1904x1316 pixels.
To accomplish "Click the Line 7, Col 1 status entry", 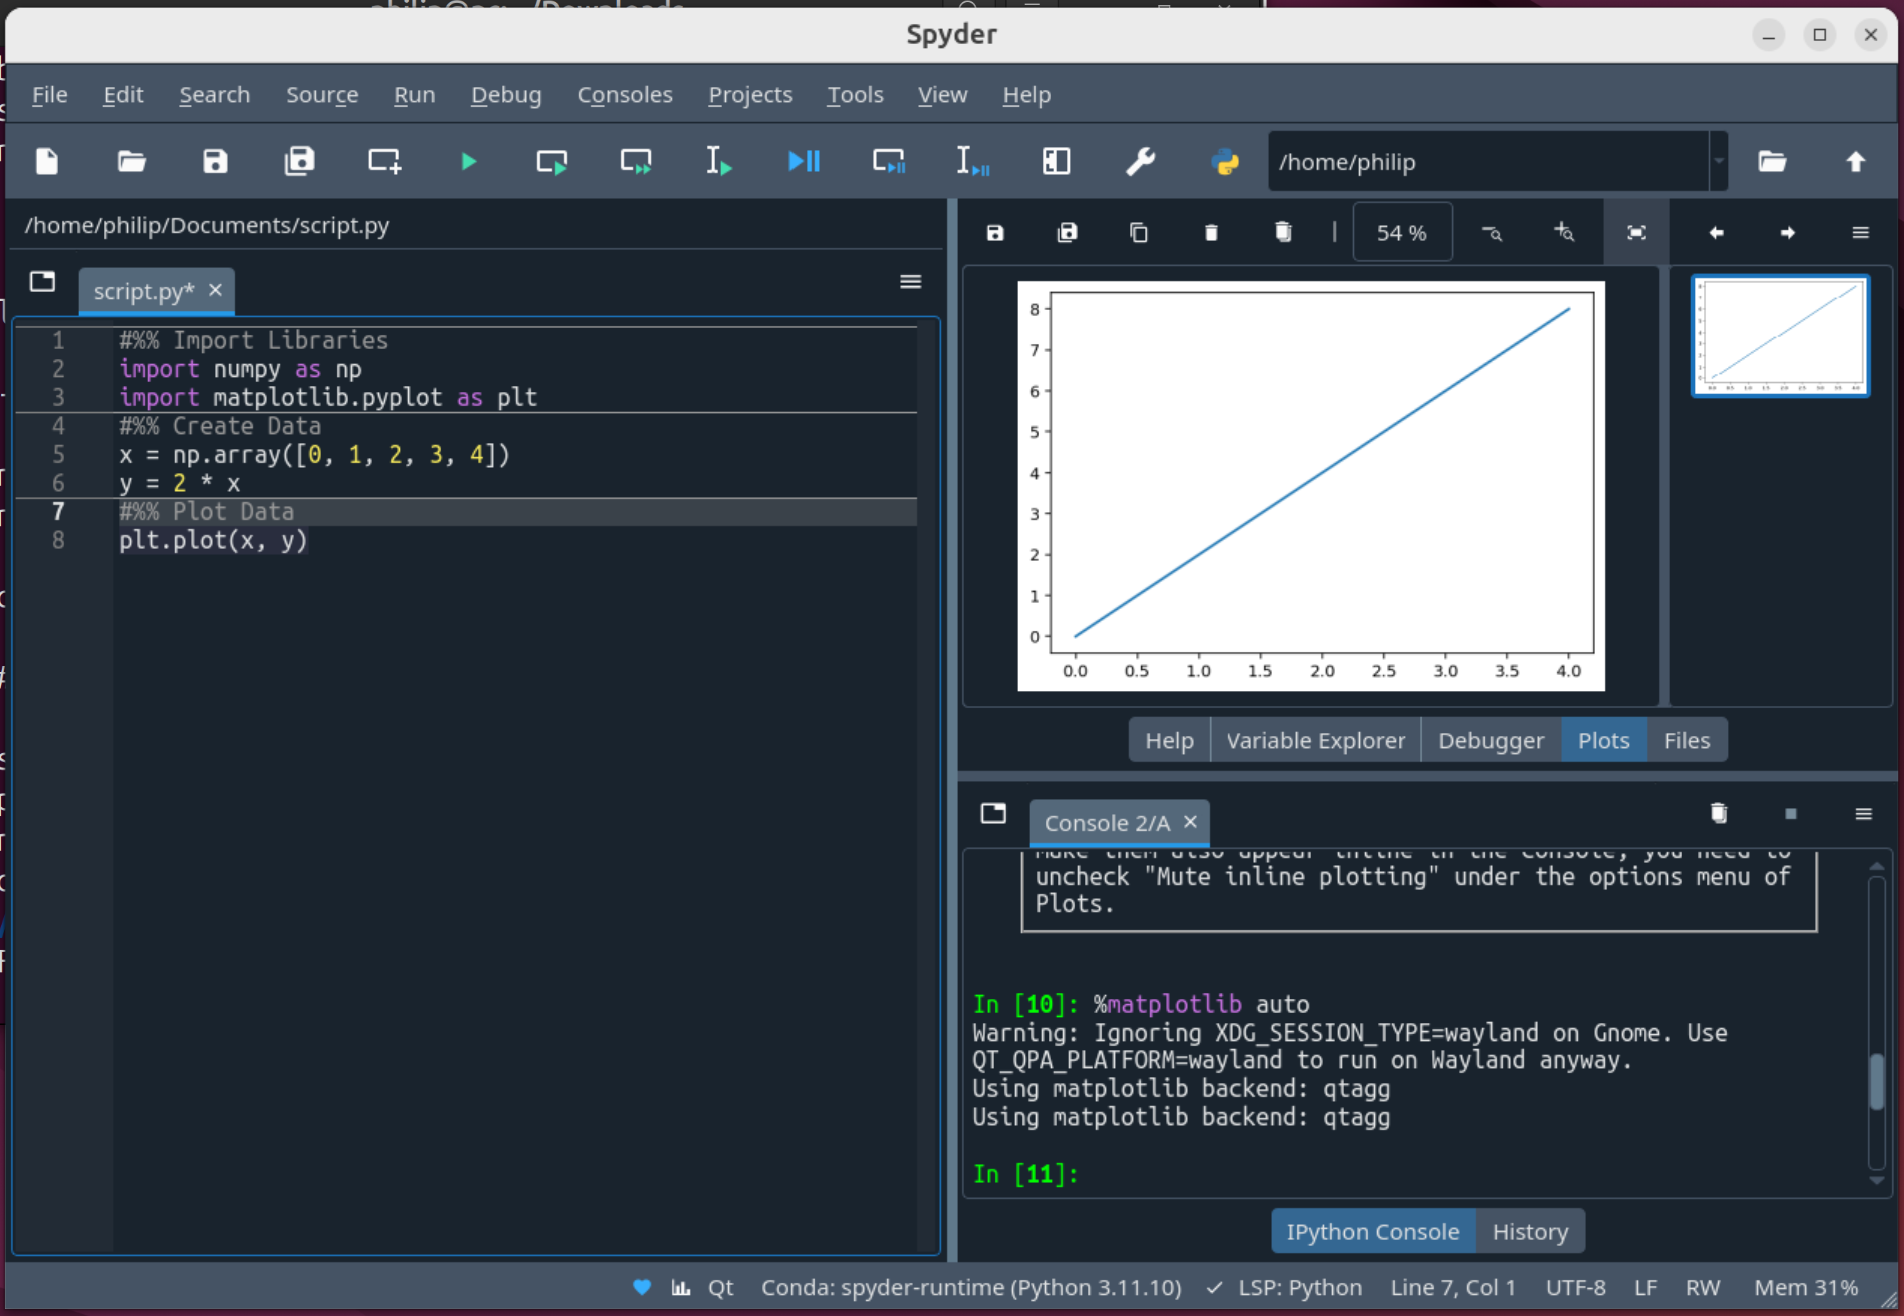I will point(1452,1288).
